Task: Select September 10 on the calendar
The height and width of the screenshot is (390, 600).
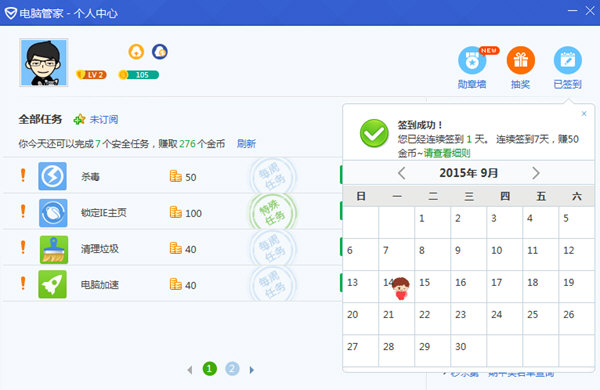Action: 504,255
